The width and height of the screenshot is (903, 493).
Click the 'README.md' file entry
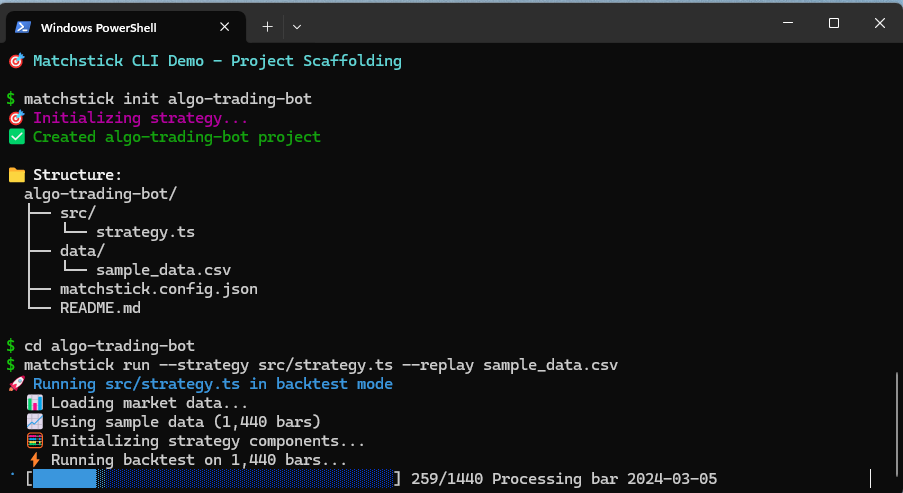tap(100, 308)
